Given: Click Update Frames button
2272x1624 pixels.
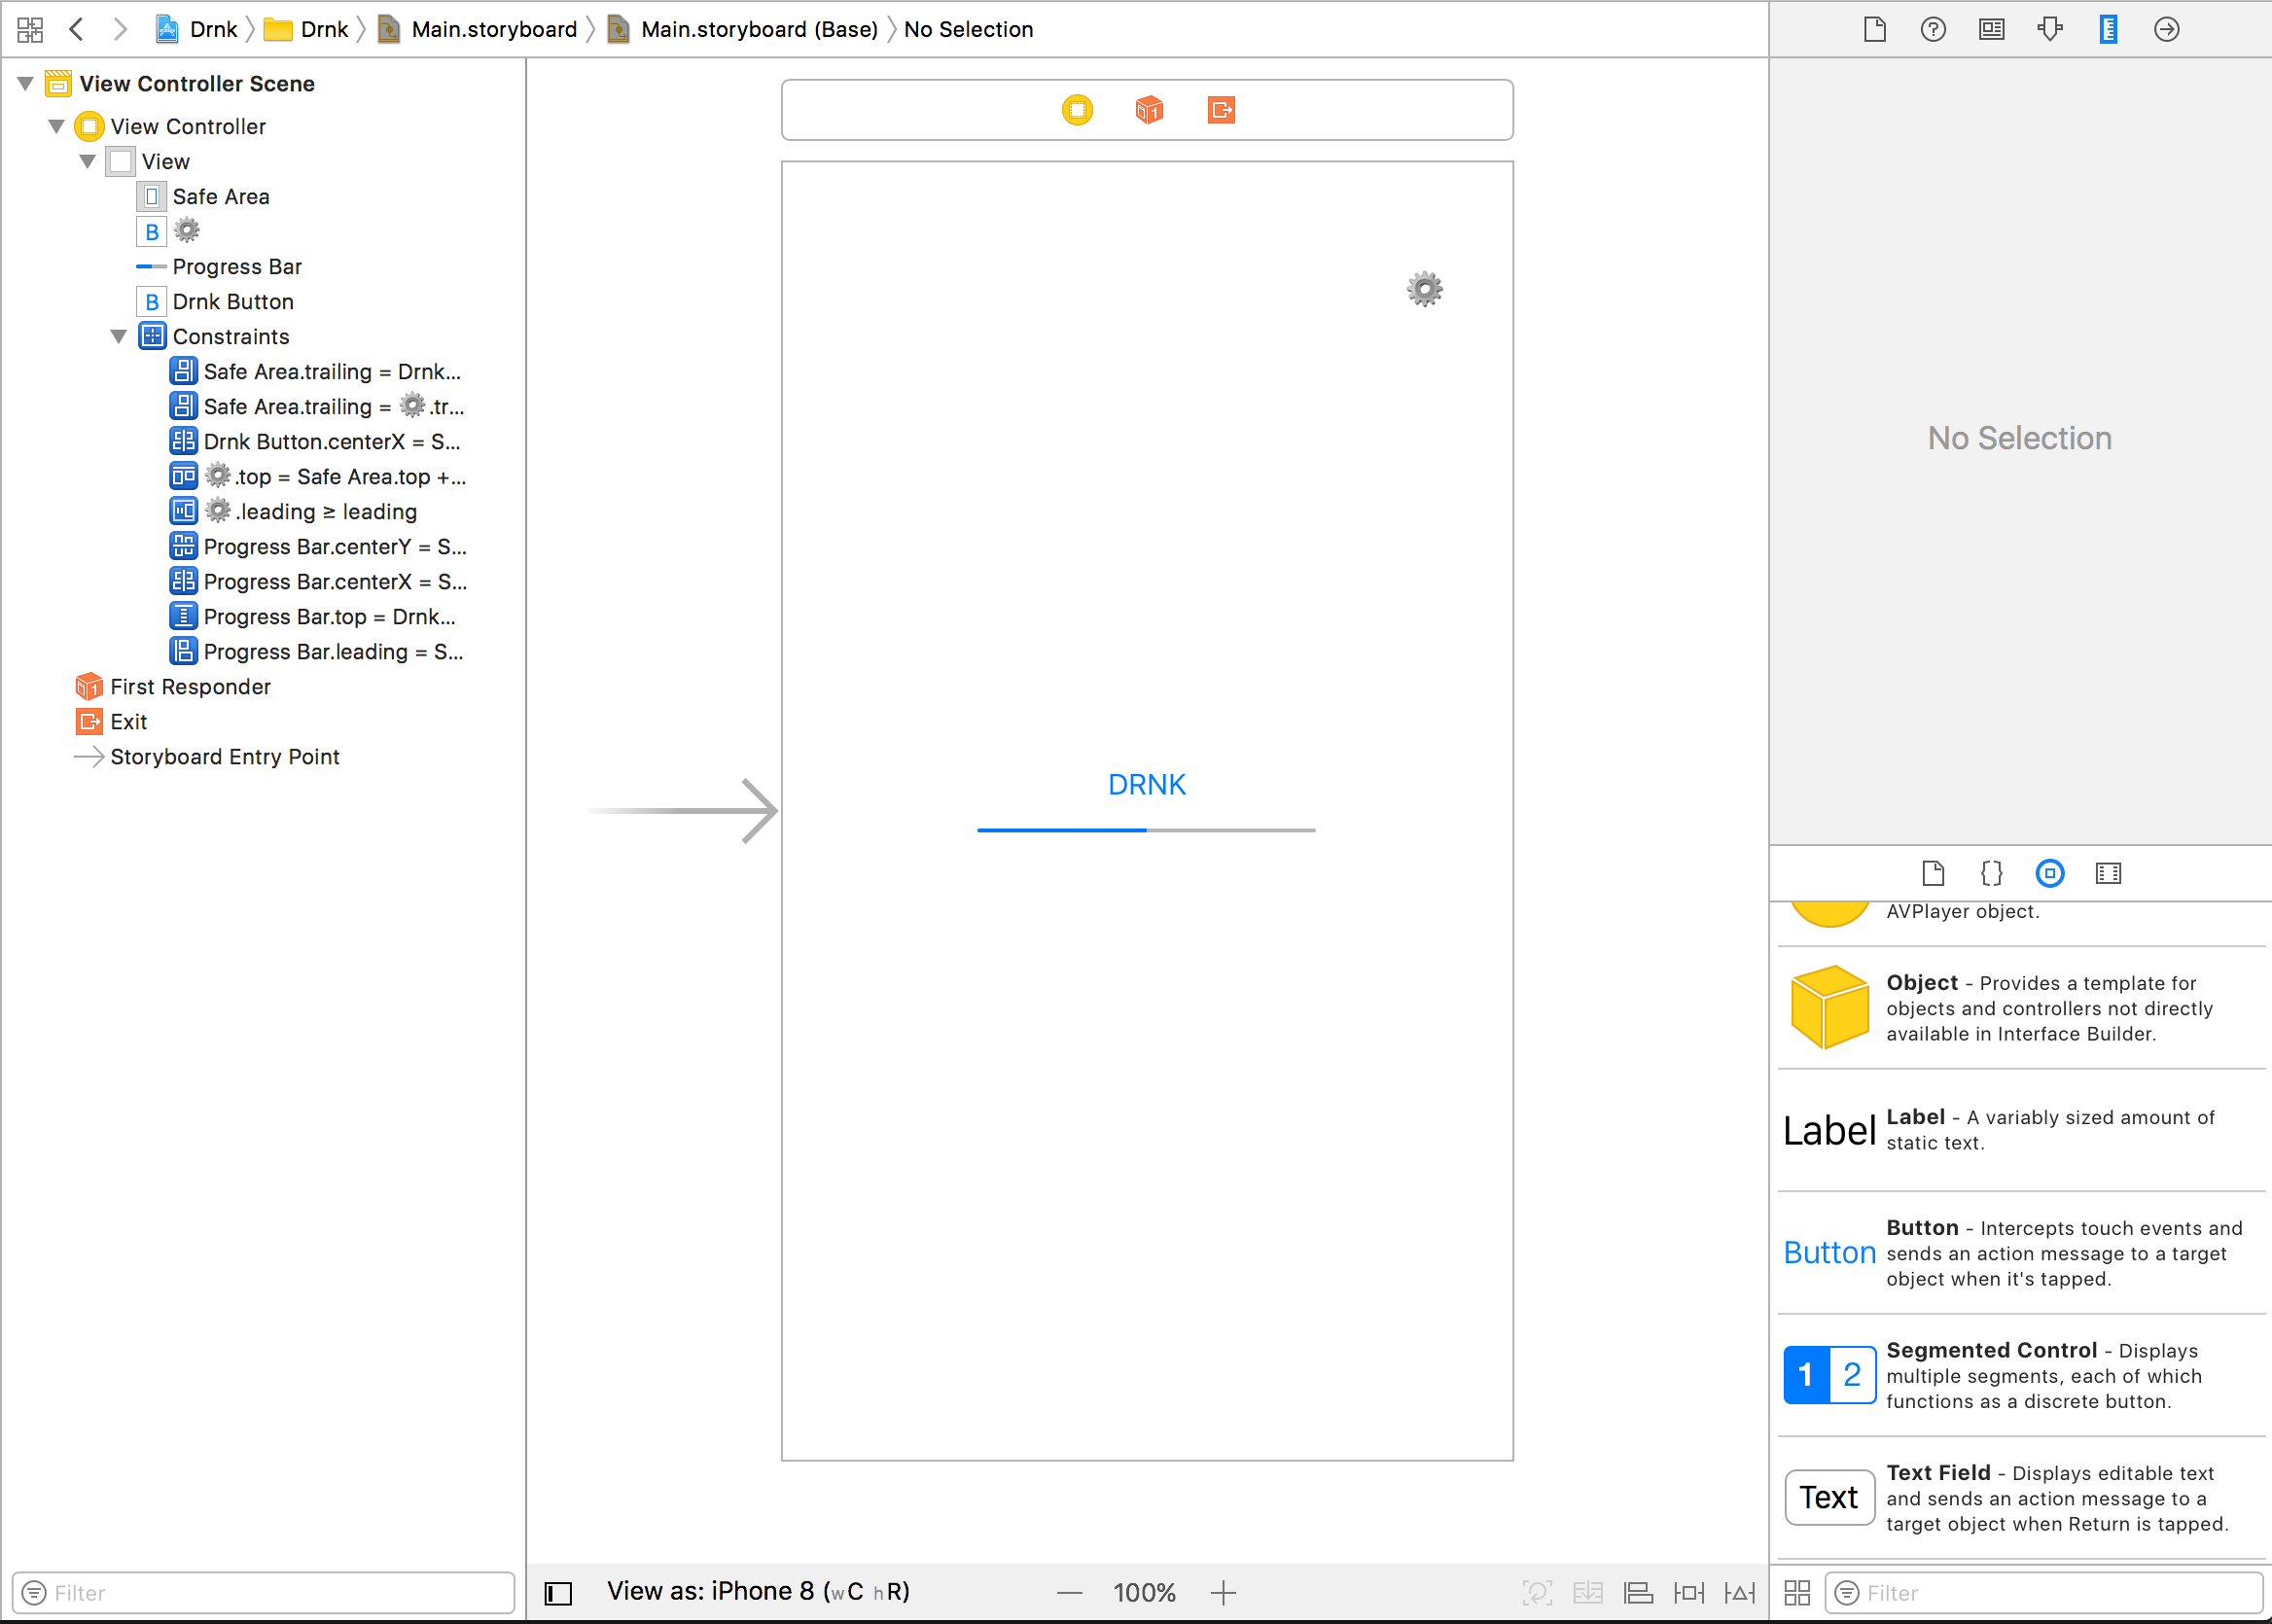Looking at the screenshot, I should 1536,1592.
